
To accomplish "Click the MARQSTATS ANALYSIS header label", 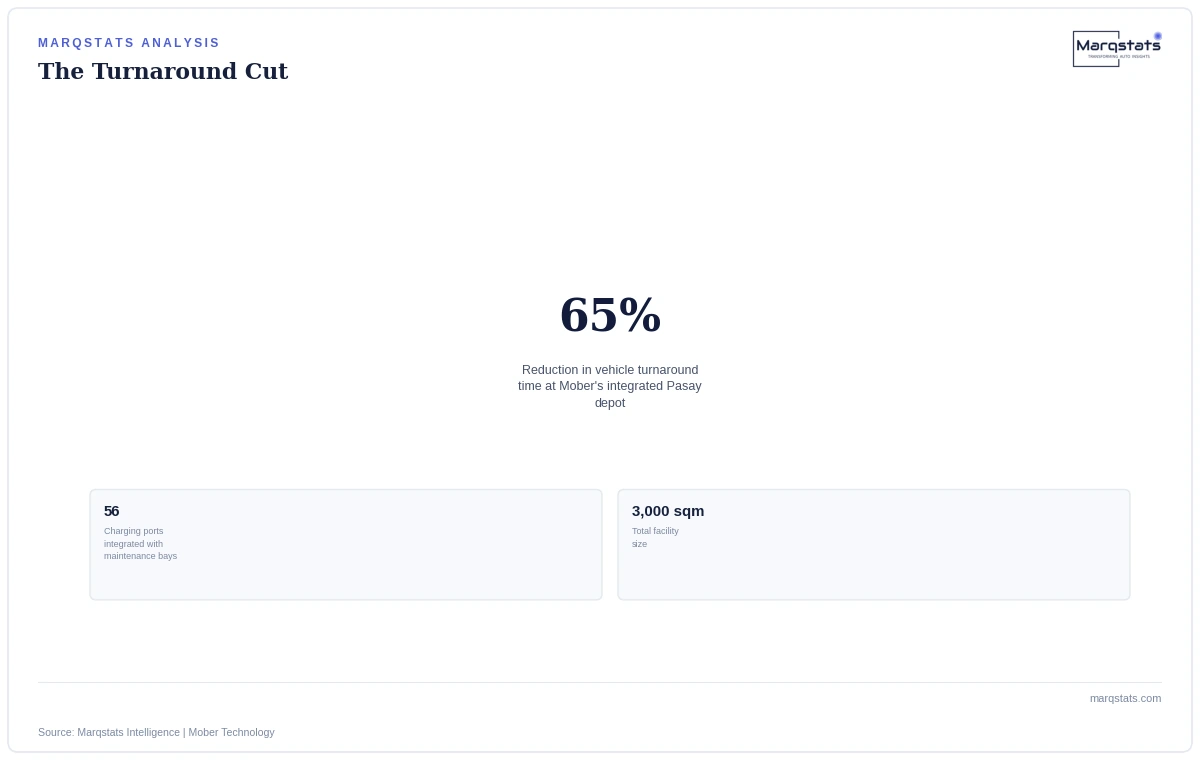I will pyautogui.click(x=129, y=43).
